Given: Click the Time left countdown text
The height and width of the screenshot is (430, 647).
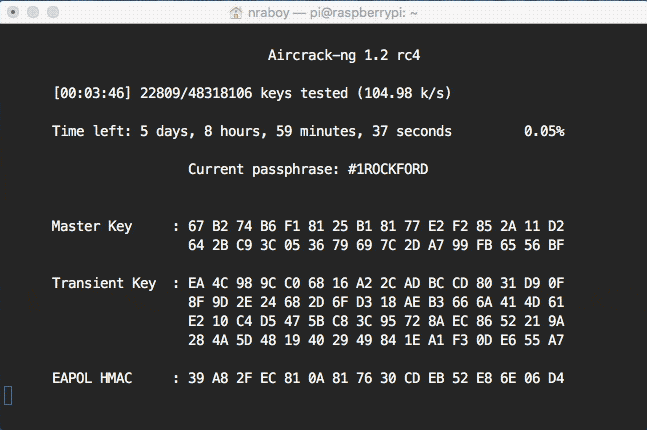Looking at the screenshot, I should 252,131.
